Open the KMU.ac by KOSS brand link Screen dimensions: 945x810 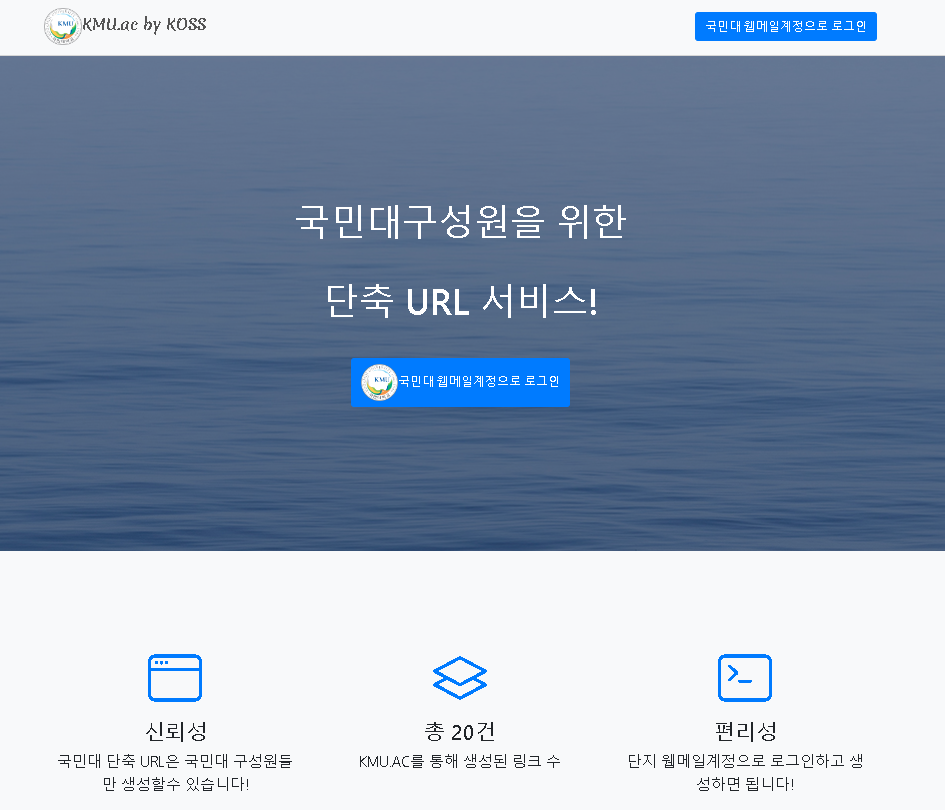click(125, 27)
